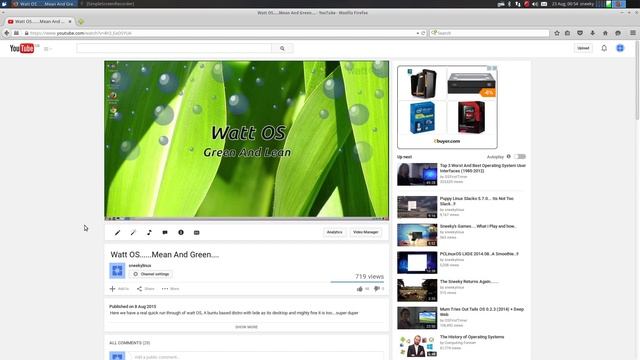Click the thumbs up like icon

tap(360, 289)
